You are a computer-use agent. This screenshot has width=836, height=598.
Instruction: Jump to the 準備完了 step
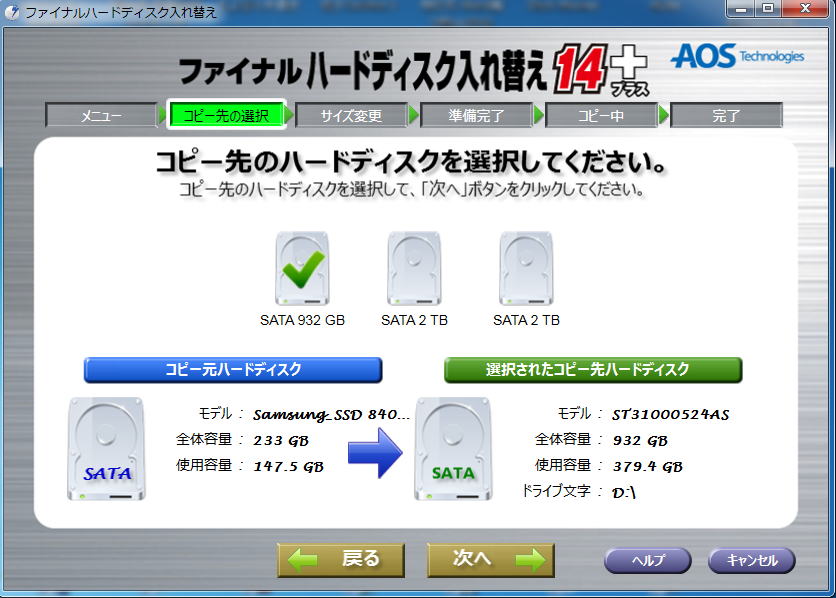[476, 116]
